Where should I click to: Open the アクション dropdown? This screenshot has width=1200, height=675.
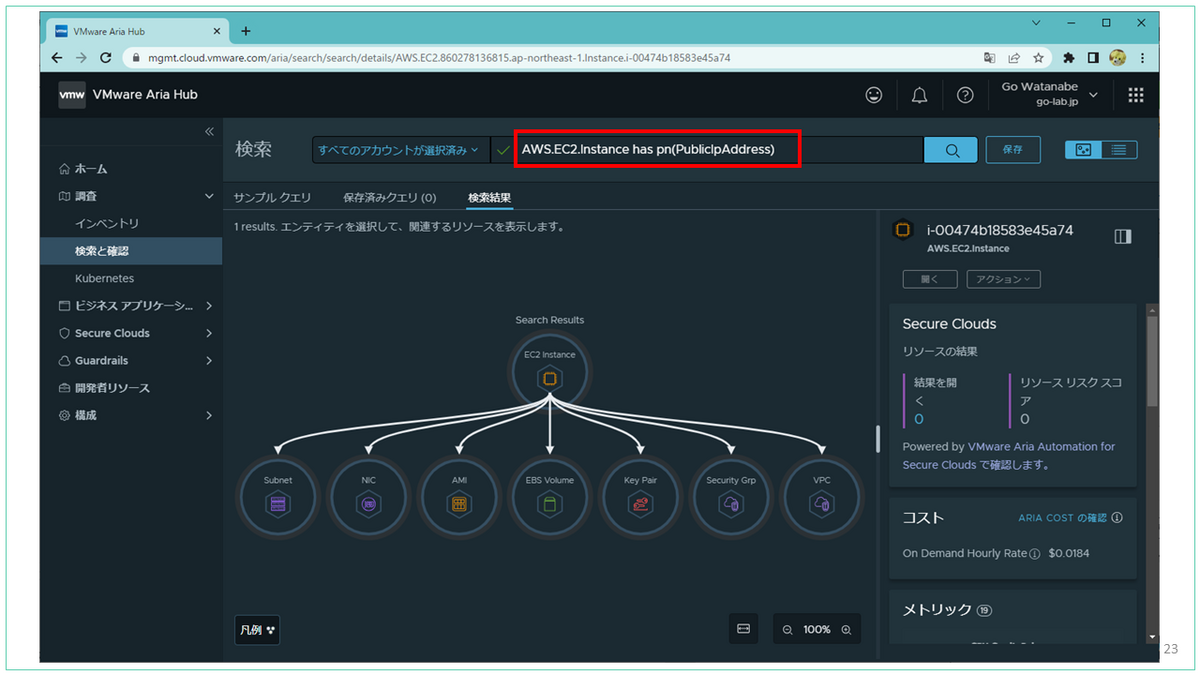[1003, 279]
